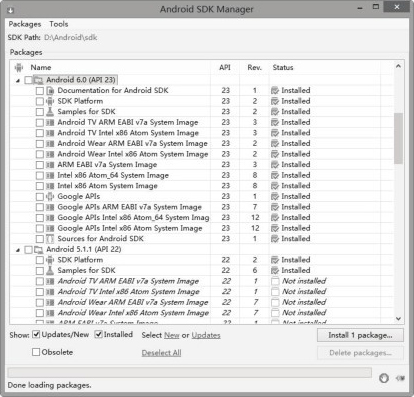This screenshot has height=397, width=414.
Task: Click the flask icon of API 22 Samples for SDK
Action: pyautogui.click(x=50, y=270)
